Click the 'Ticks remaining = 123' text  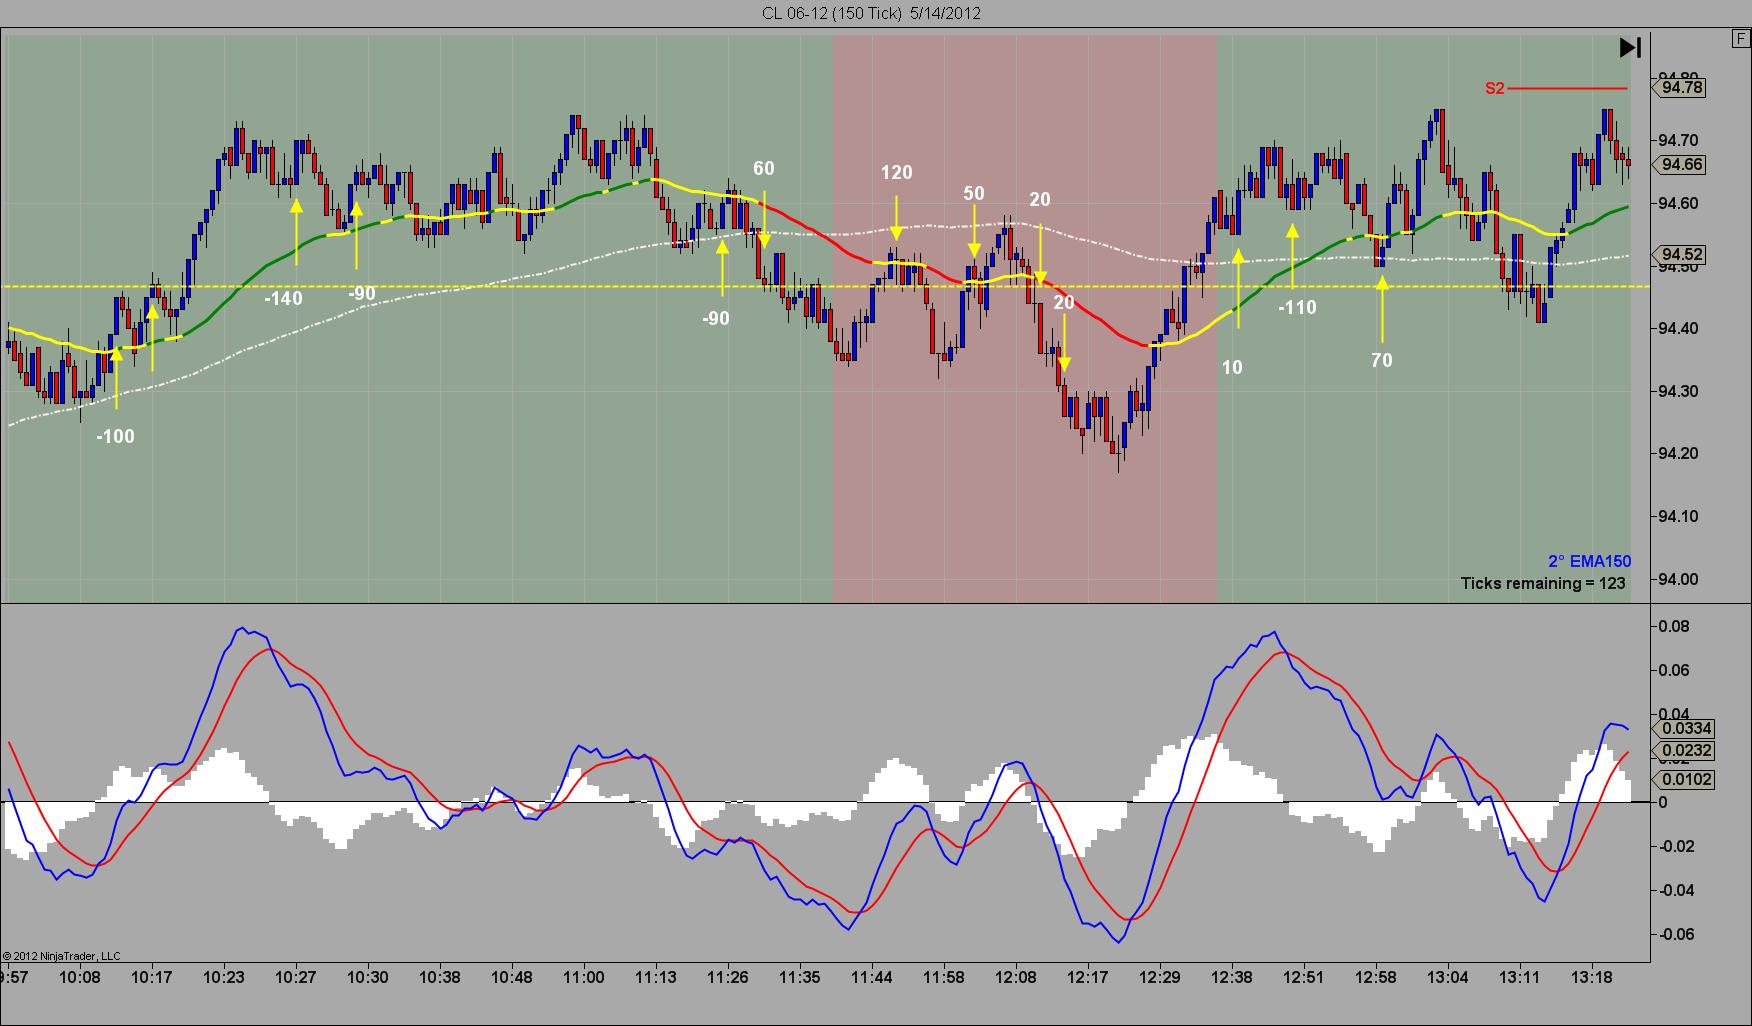(x=1543, y=583)
